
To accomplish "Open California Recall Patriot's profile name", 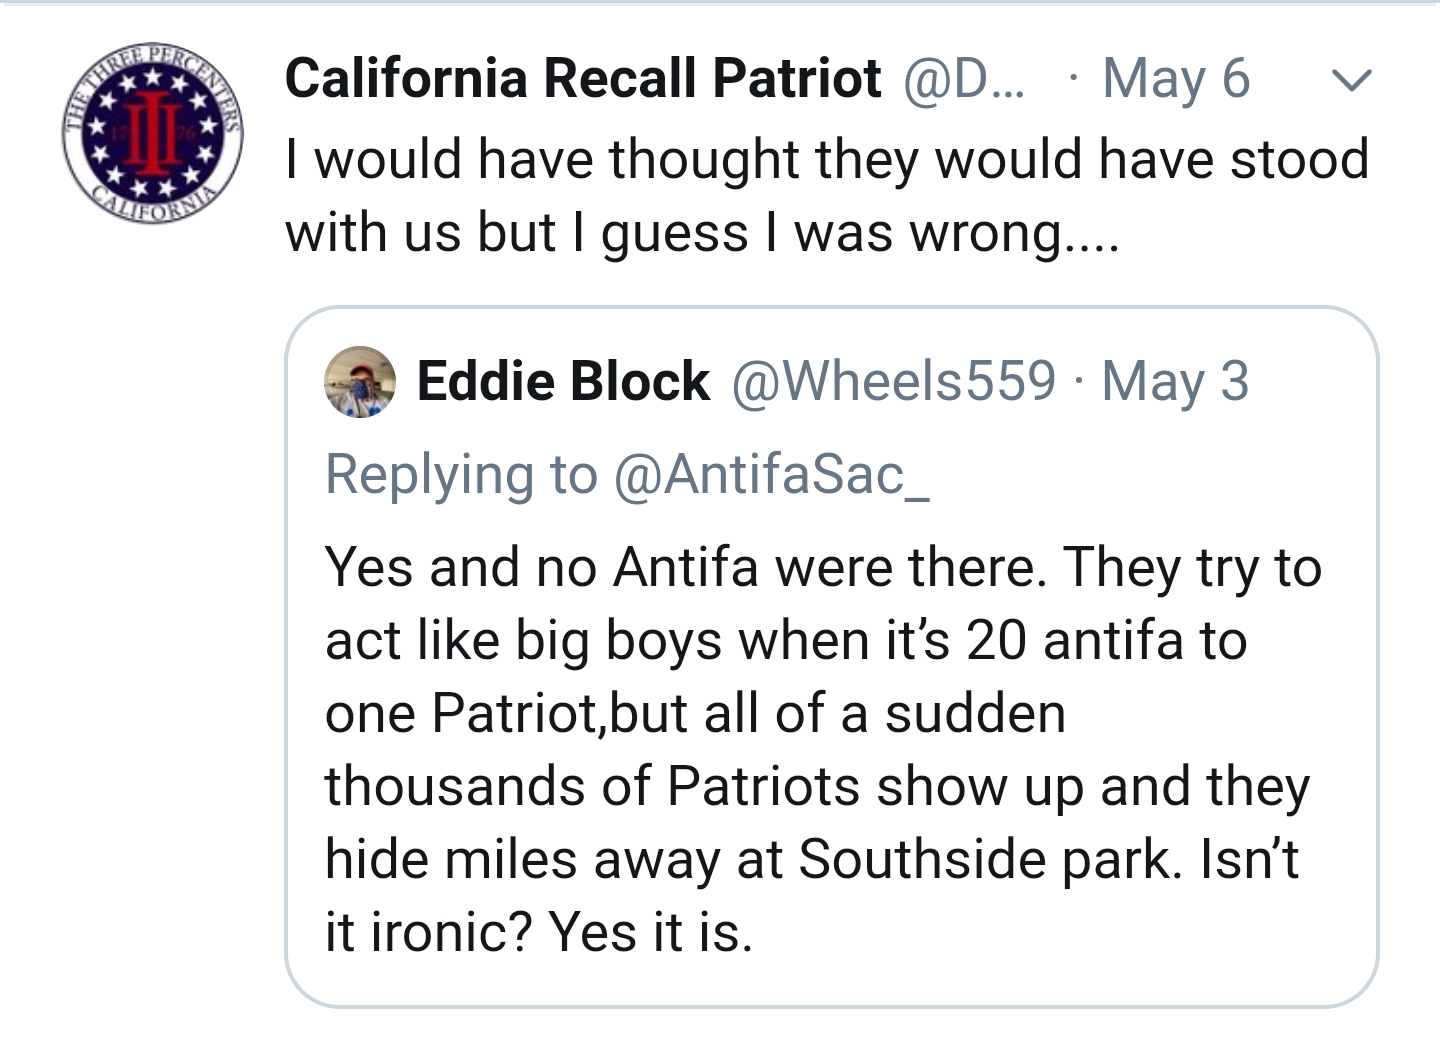I will pos(583,79).
